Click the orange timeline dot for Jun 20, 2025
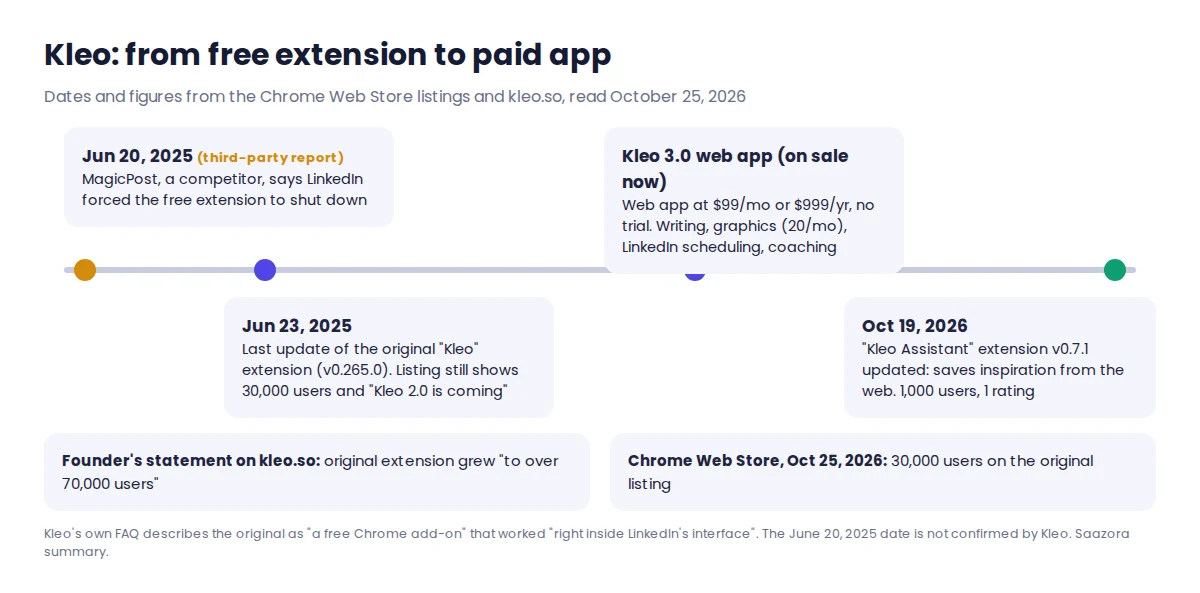Screen dimensions: 1200x593 (85, 270)
